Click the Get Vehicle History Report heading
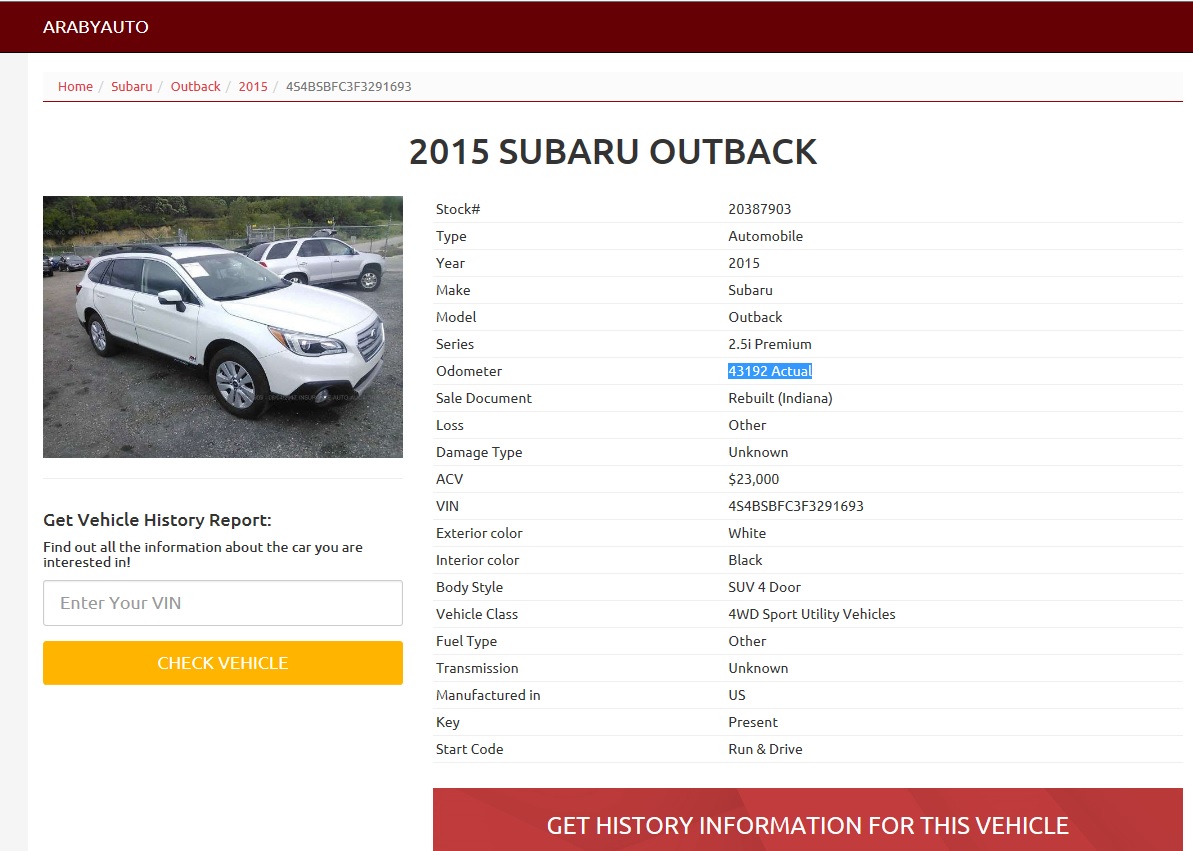 157,520
